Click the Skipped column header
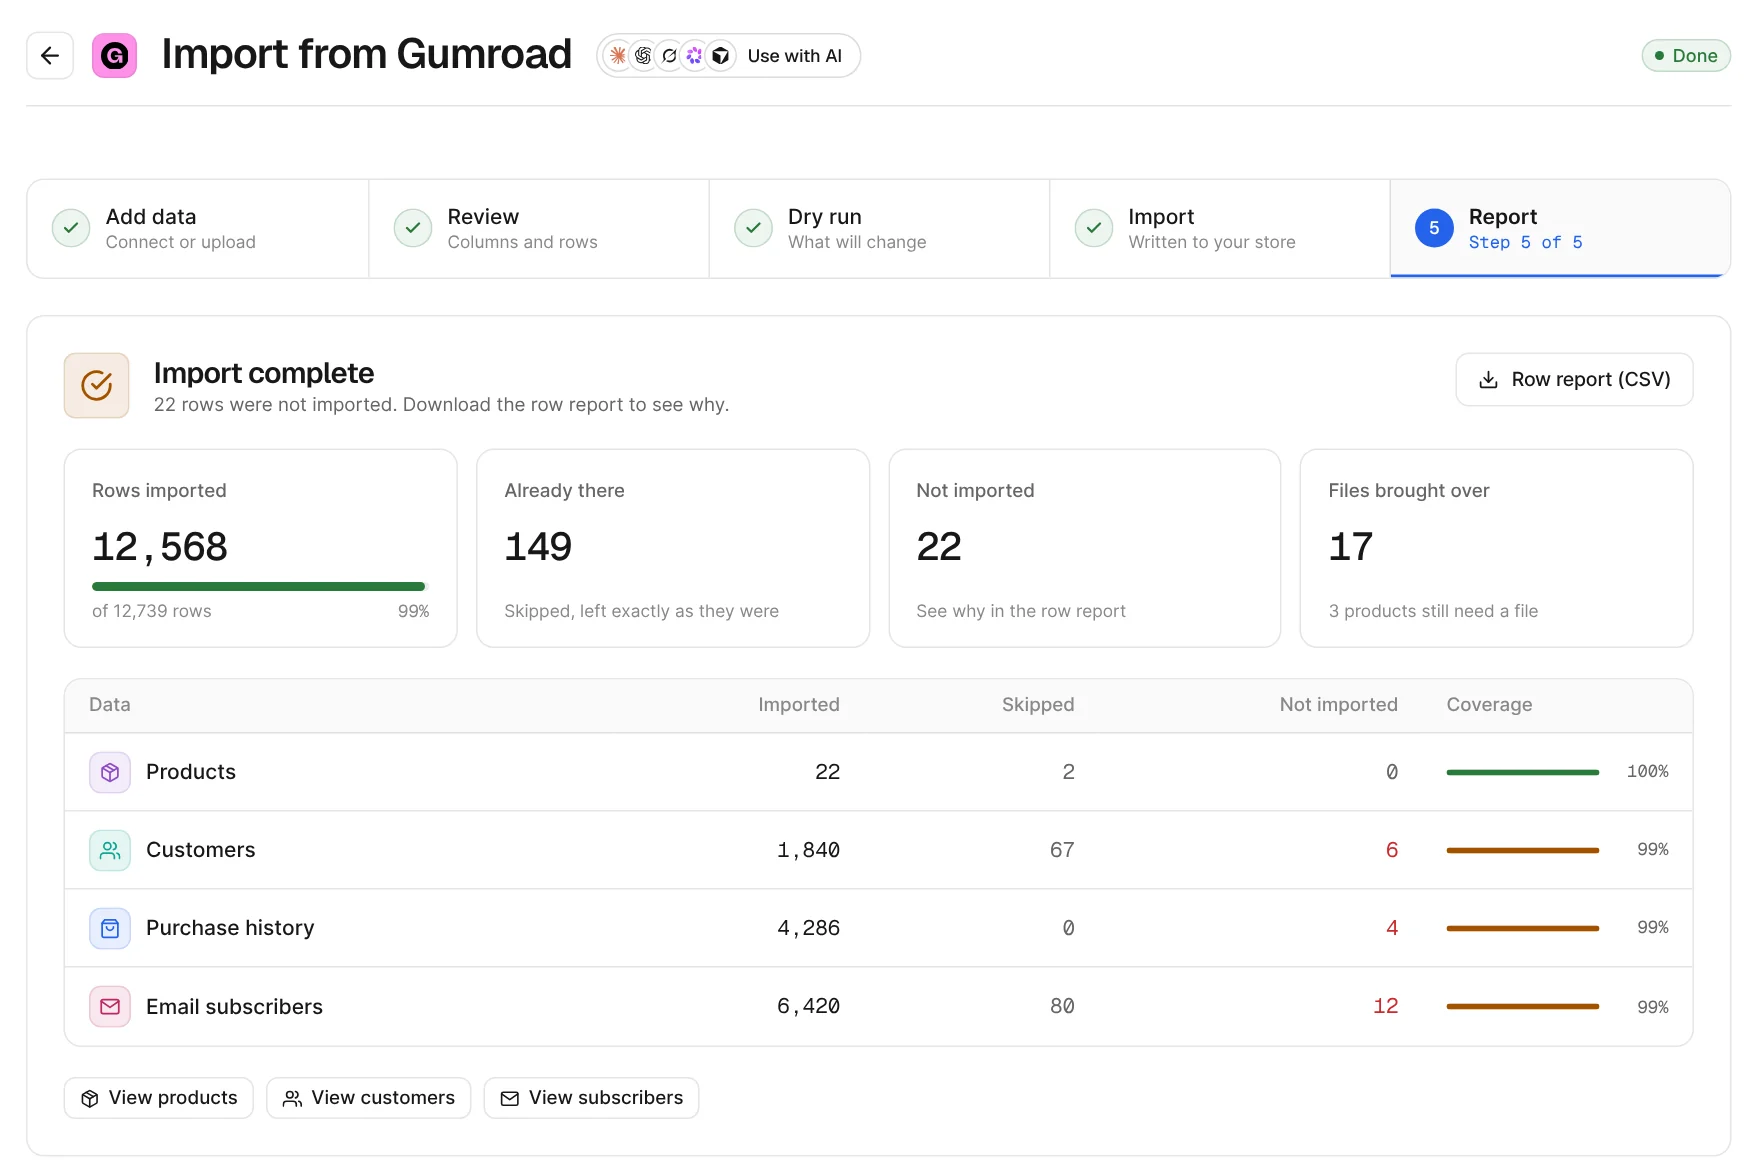This screenshot has height=1172, width=1757. [x=1037, y=705]
